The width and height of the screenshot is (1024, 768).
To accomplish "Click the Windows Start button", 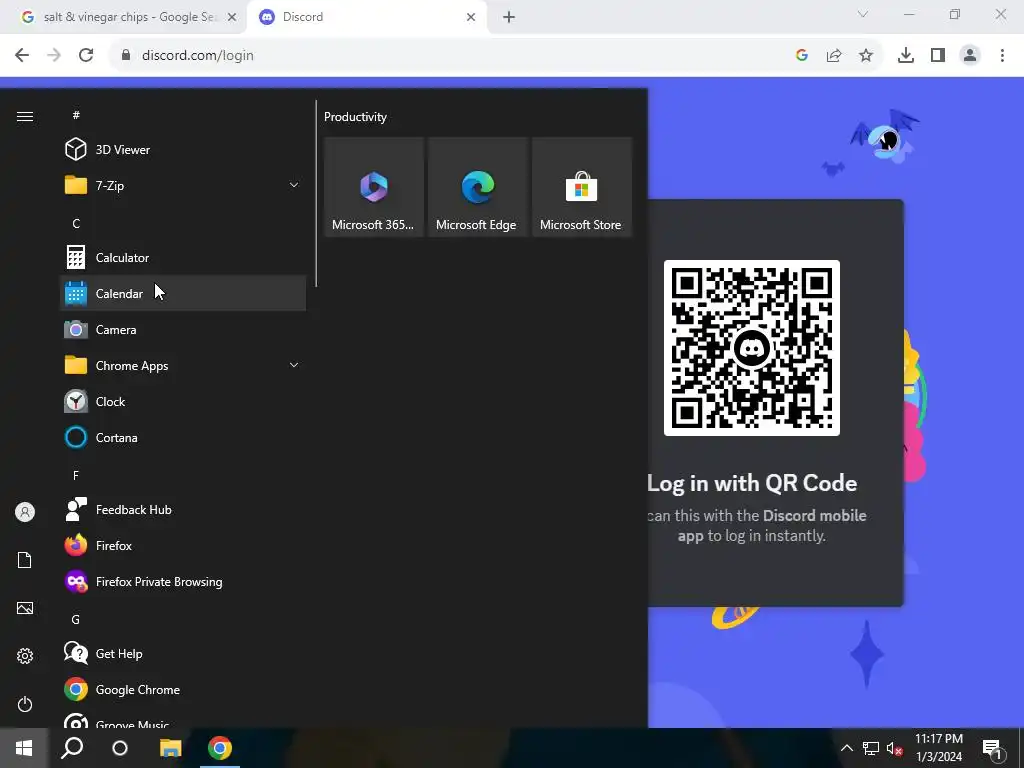I will tap(24, 748).
